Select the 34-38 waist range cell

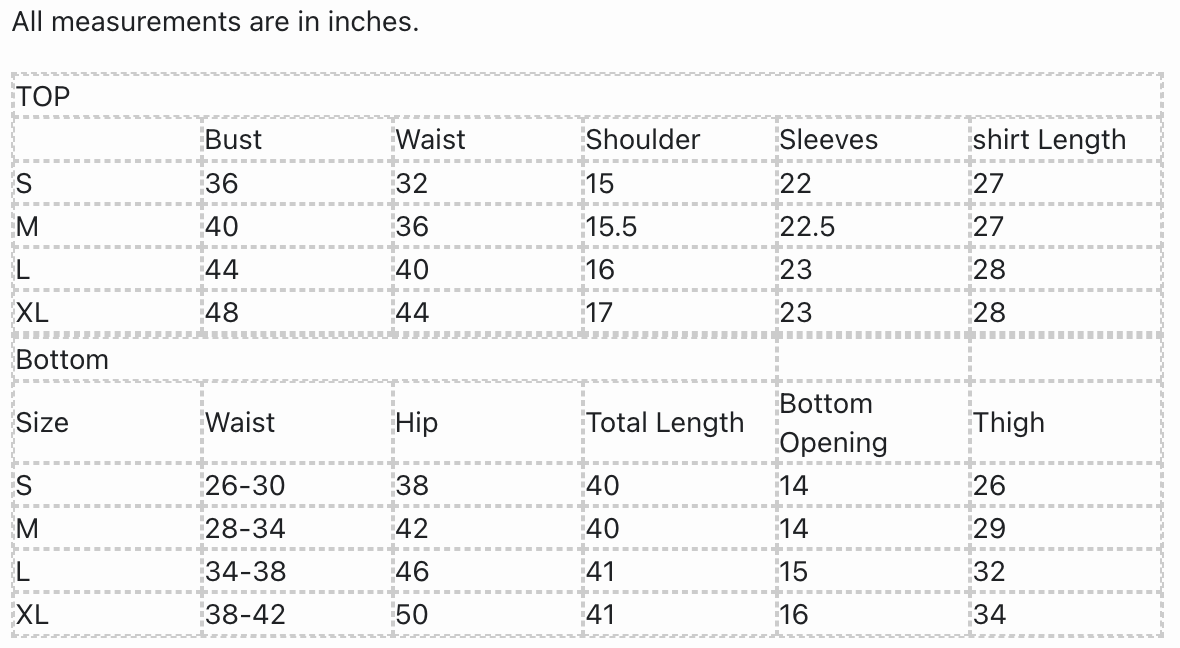[245, 572]
